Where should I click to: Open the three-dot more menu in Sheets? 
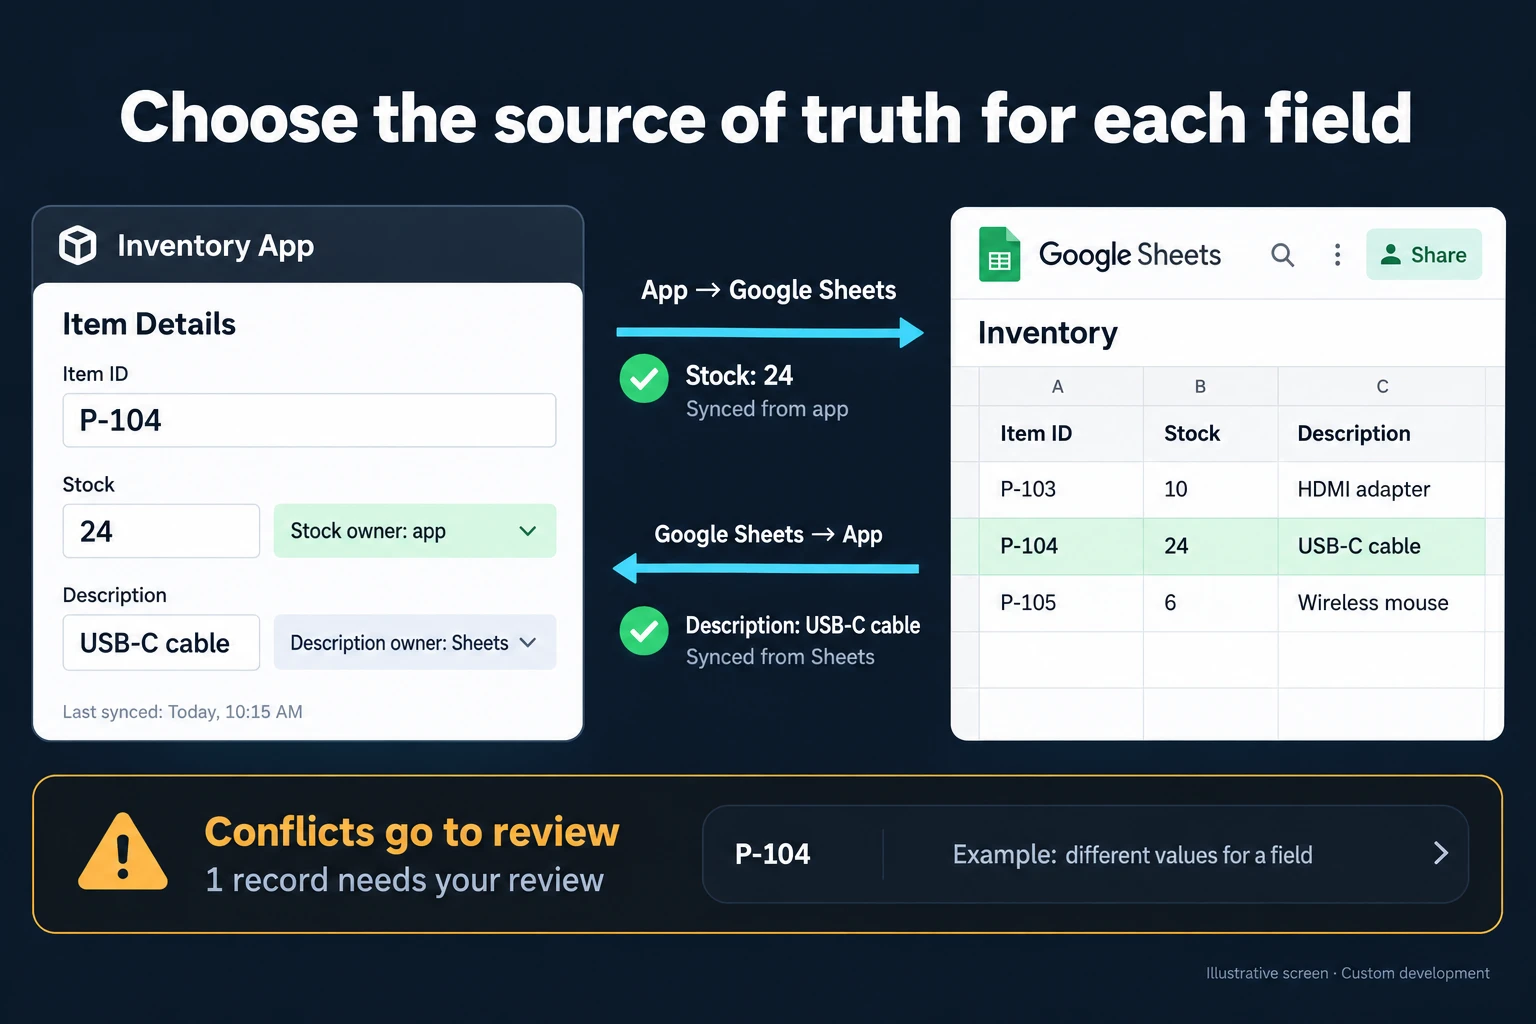pos(1337,255)
